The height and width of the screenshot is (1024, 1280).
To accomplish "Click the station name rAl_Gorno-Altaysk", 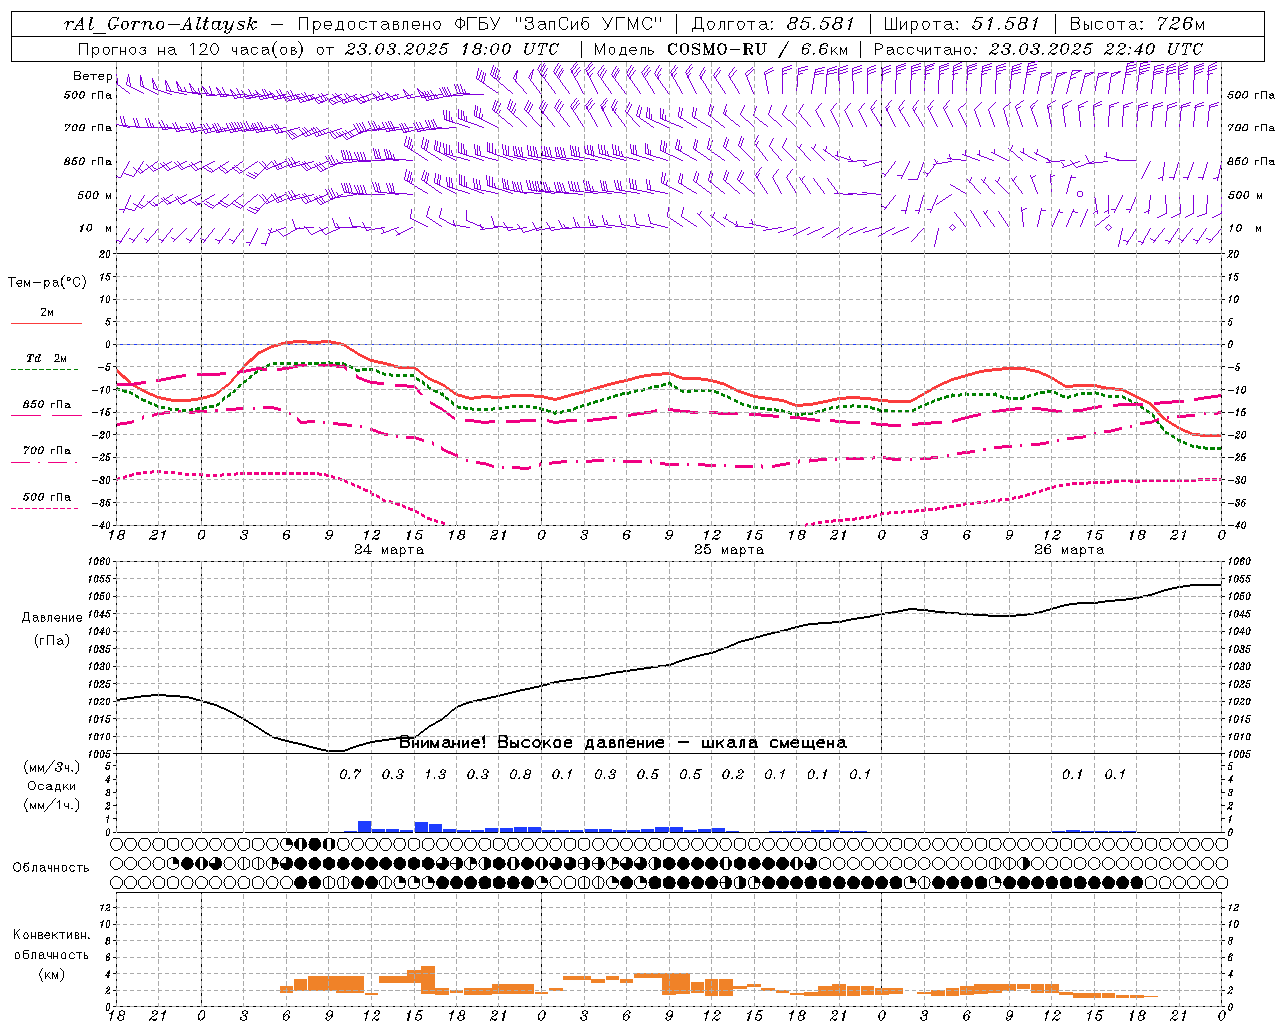I will coord(161,24).
